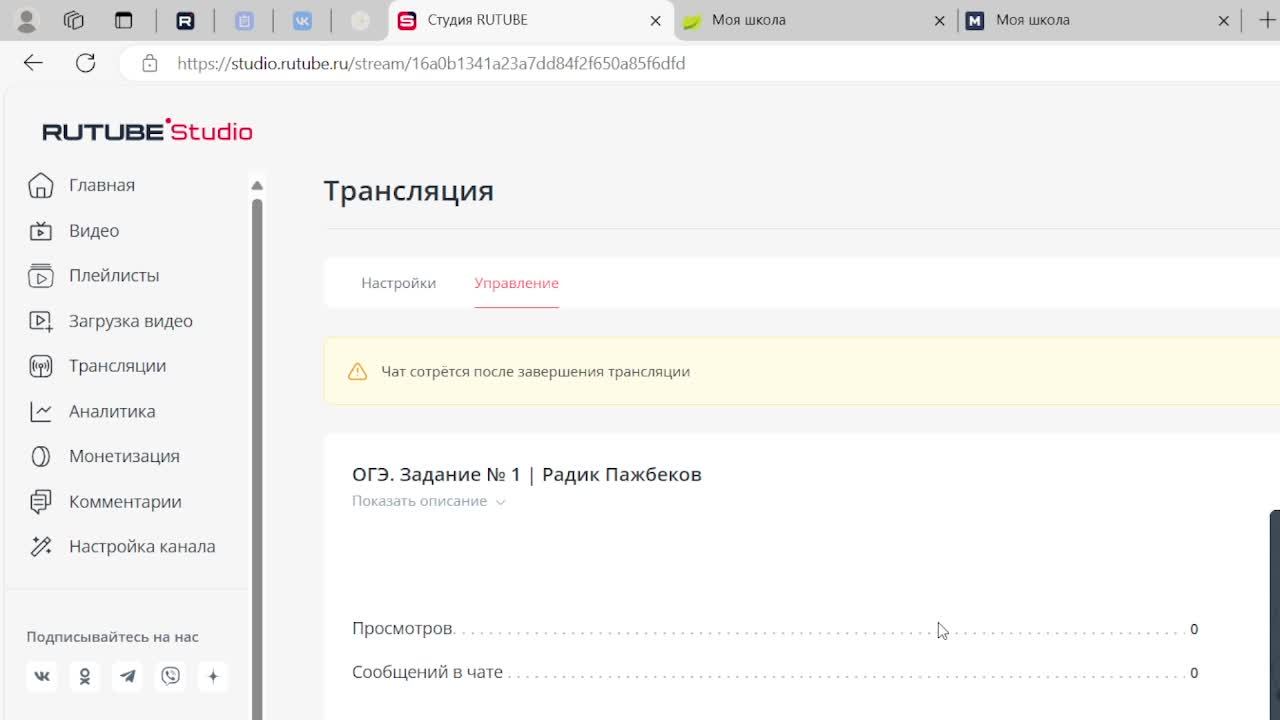
Task: Click the Трансляции broadcast icon
Action: coord(40,366)
